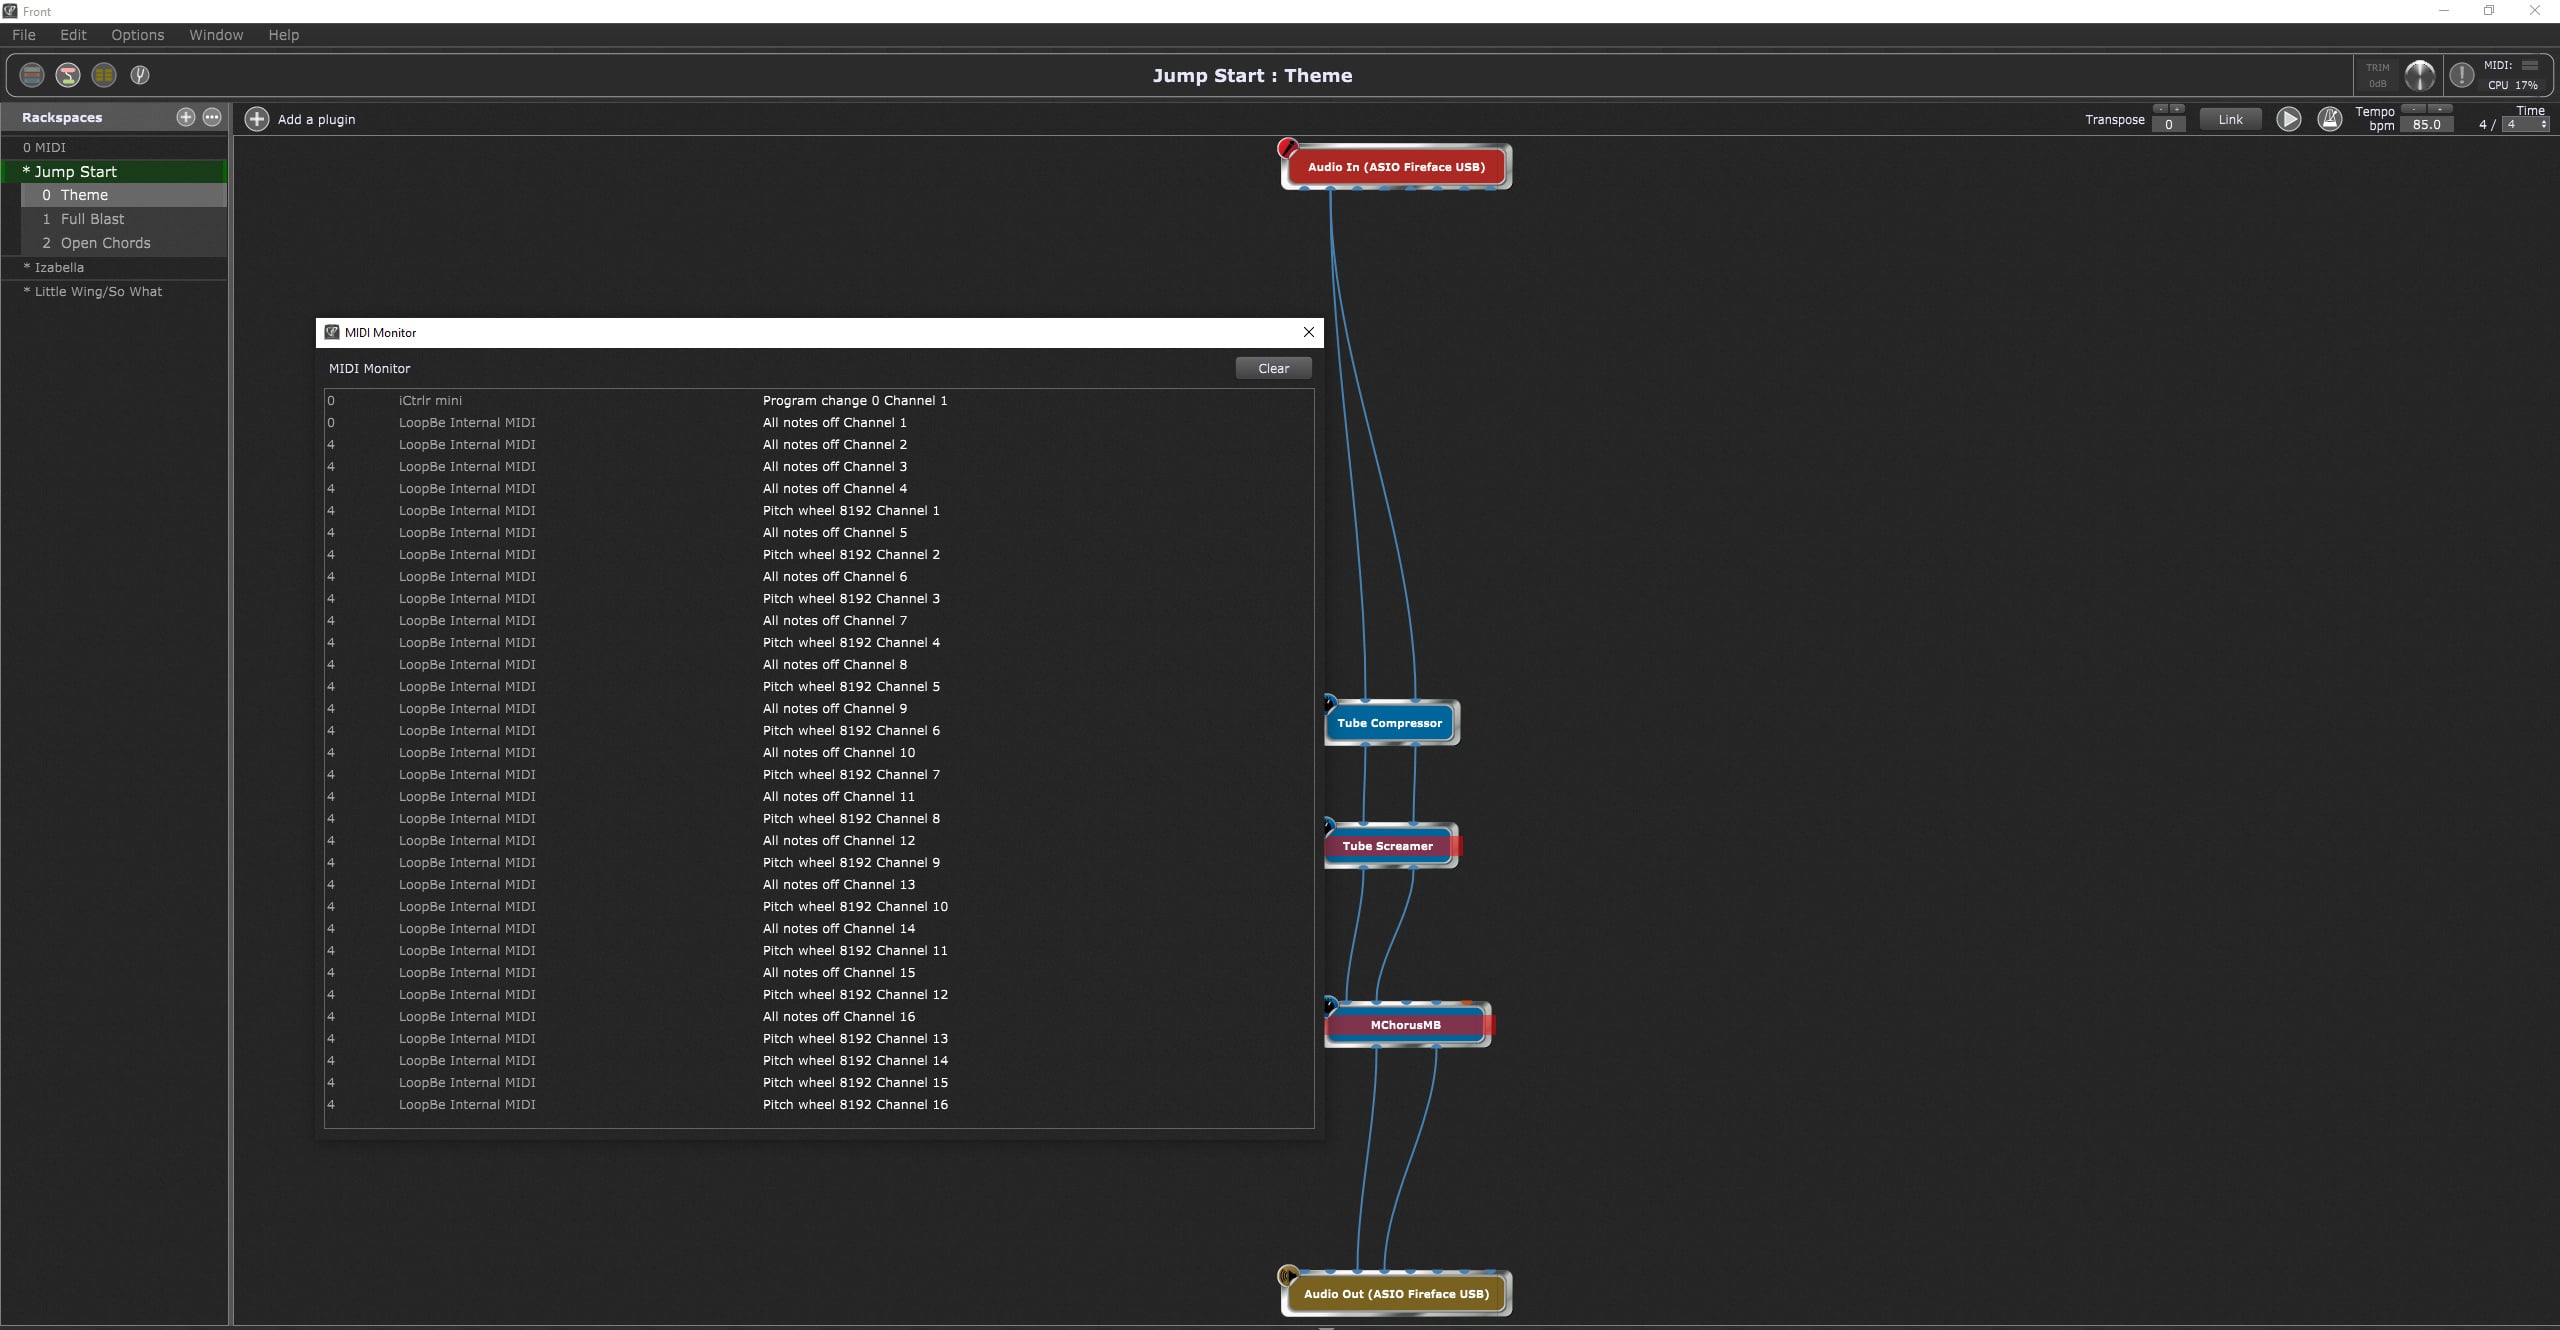
Task: Click the Add a plugin plus icon
Action: click(257, 119)
